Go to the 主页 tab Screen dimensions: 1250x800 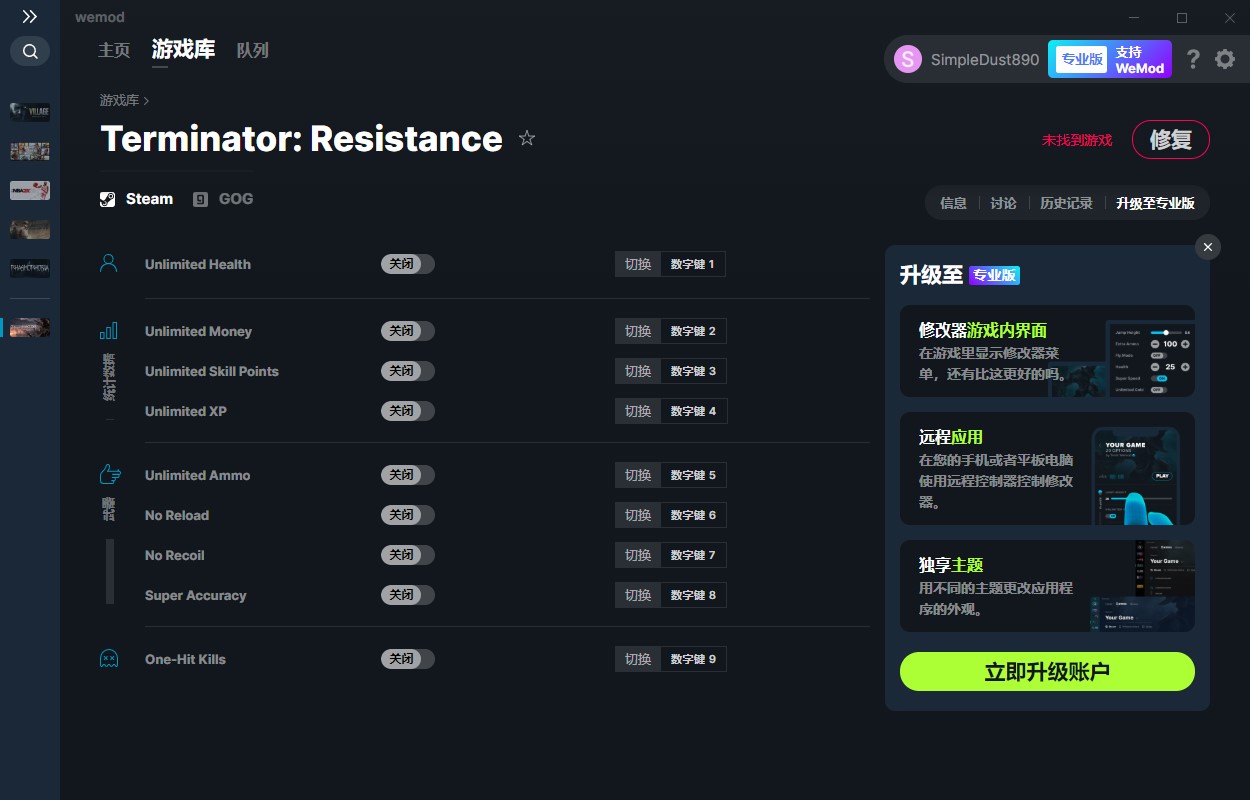(x=114, y=50)
